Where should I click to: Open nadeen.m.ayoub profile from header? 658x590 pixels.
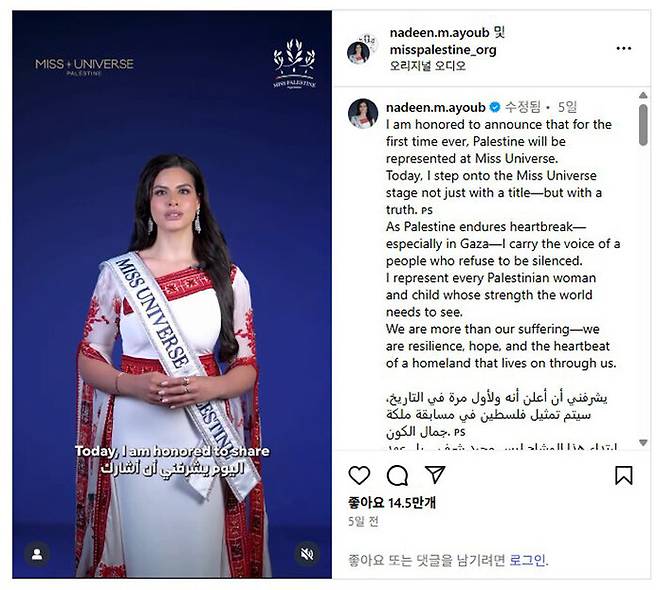pos(439,32)
